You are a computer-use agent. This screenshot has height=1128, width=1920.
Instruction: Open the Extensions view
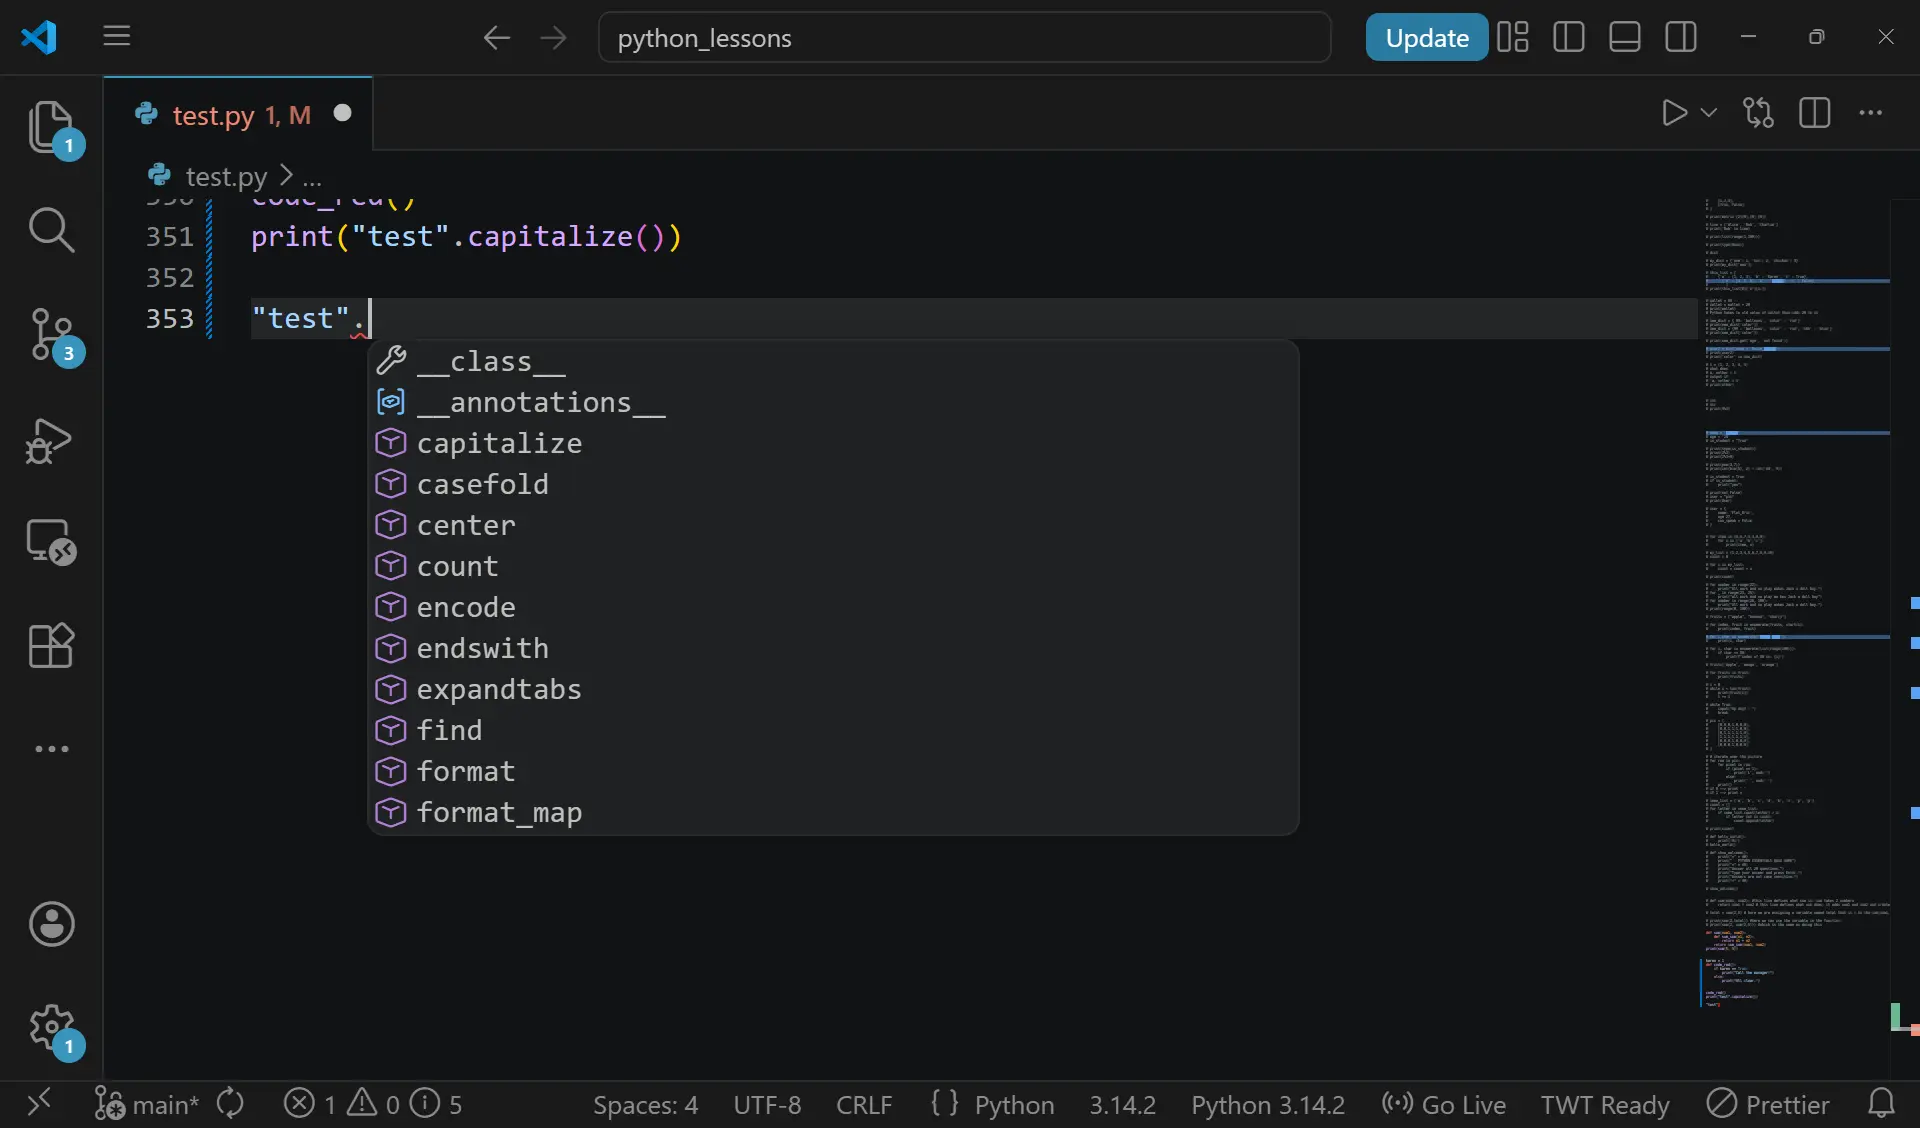point(51,645)
